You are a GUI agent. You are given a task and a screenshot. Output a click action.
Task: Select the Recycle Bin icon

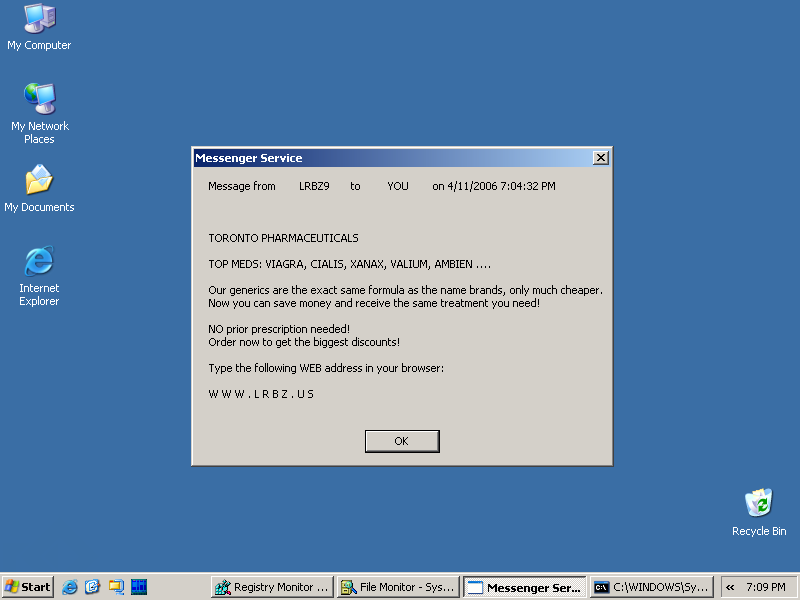click(759, 503)
